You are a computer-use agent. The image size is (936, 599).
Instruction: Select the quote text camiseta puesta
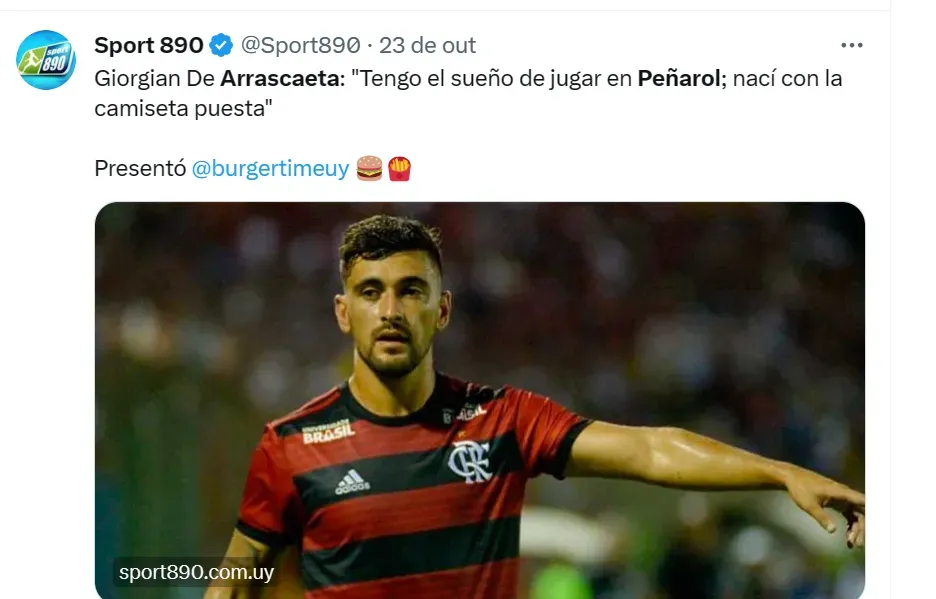coord(183,108)
